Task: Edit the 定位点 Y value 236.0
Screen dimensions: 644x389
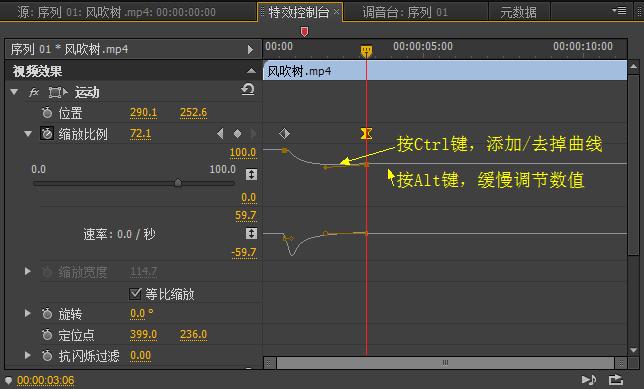Action: [193, 335]
